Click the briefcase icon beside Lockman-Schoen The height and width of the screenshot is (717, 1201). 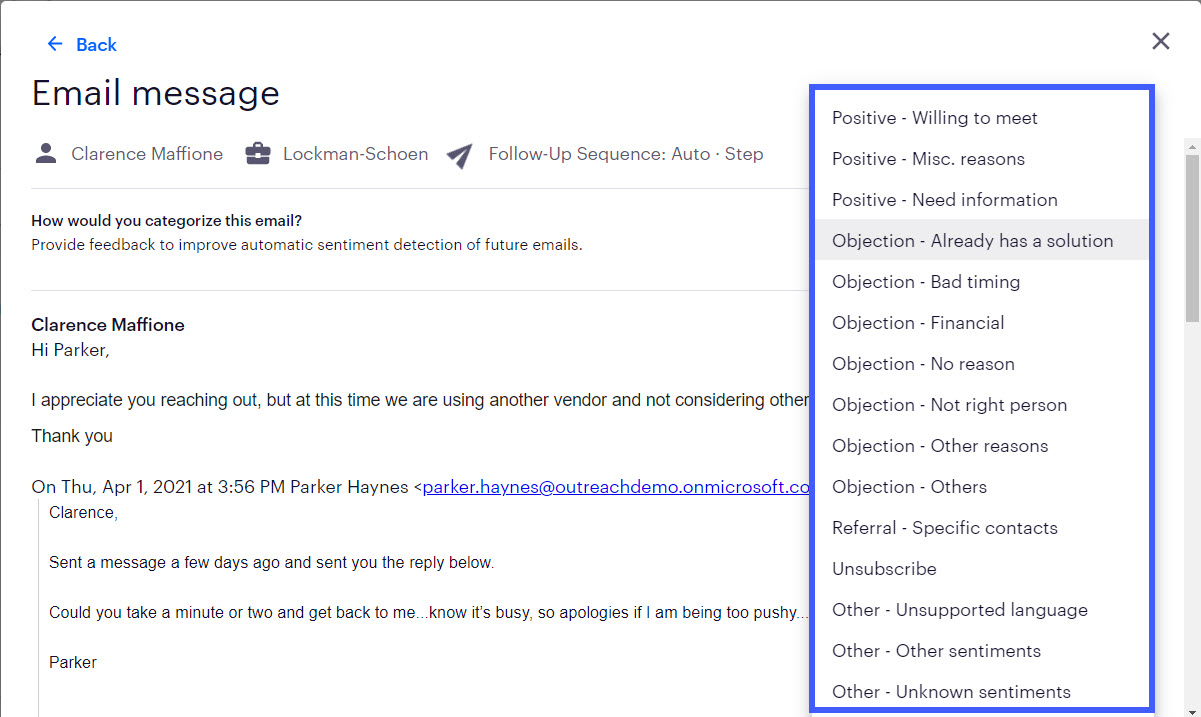[258, 154]
